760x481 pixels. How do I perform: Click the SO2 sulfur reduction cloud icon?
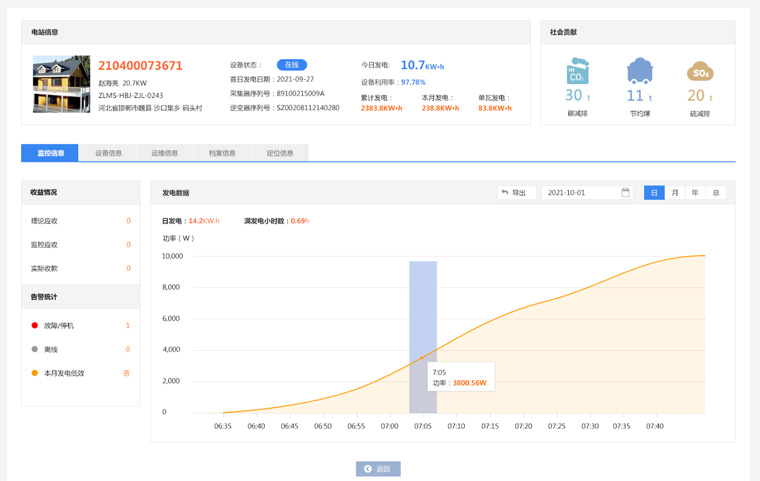700,71
